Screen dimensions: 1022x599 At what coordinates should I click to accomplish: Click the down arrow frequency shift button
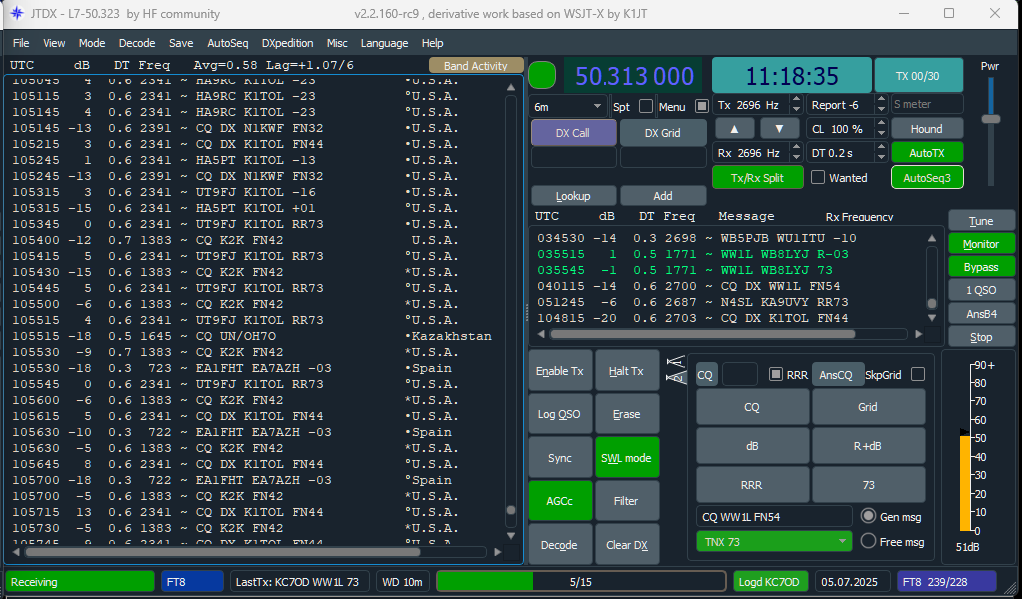coord(779,128)
